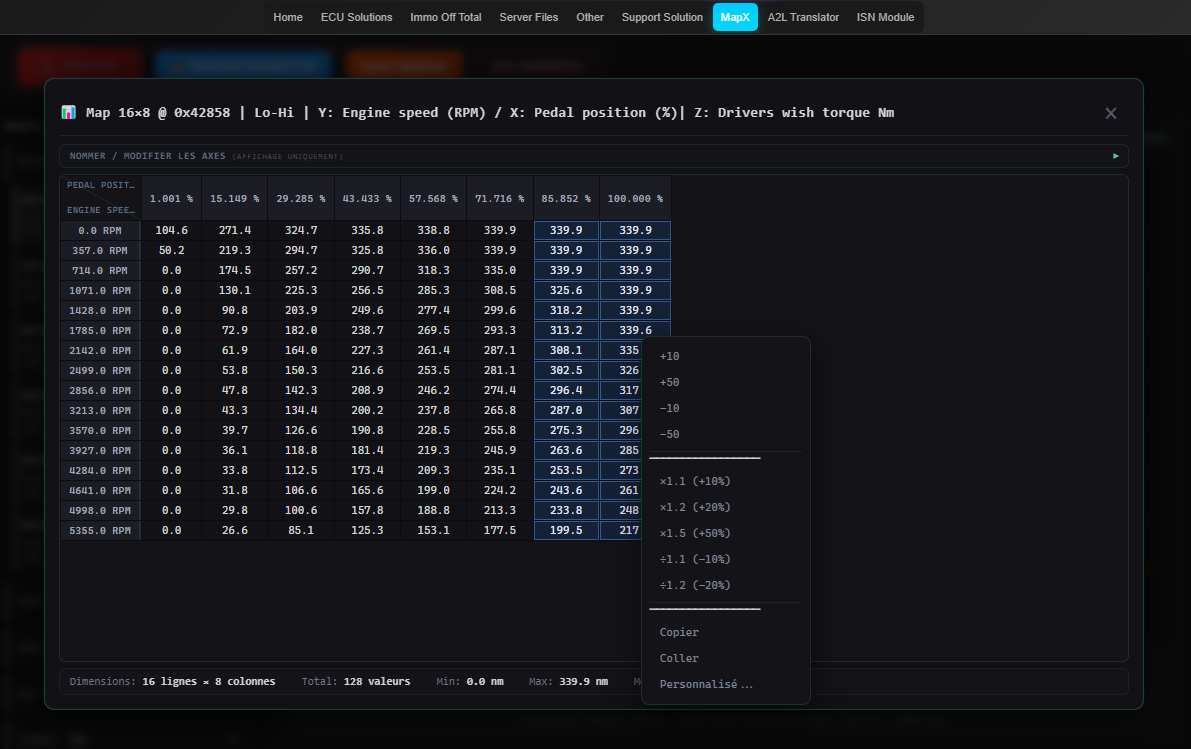Click the chart icon in map title

[x=68, y=112]
